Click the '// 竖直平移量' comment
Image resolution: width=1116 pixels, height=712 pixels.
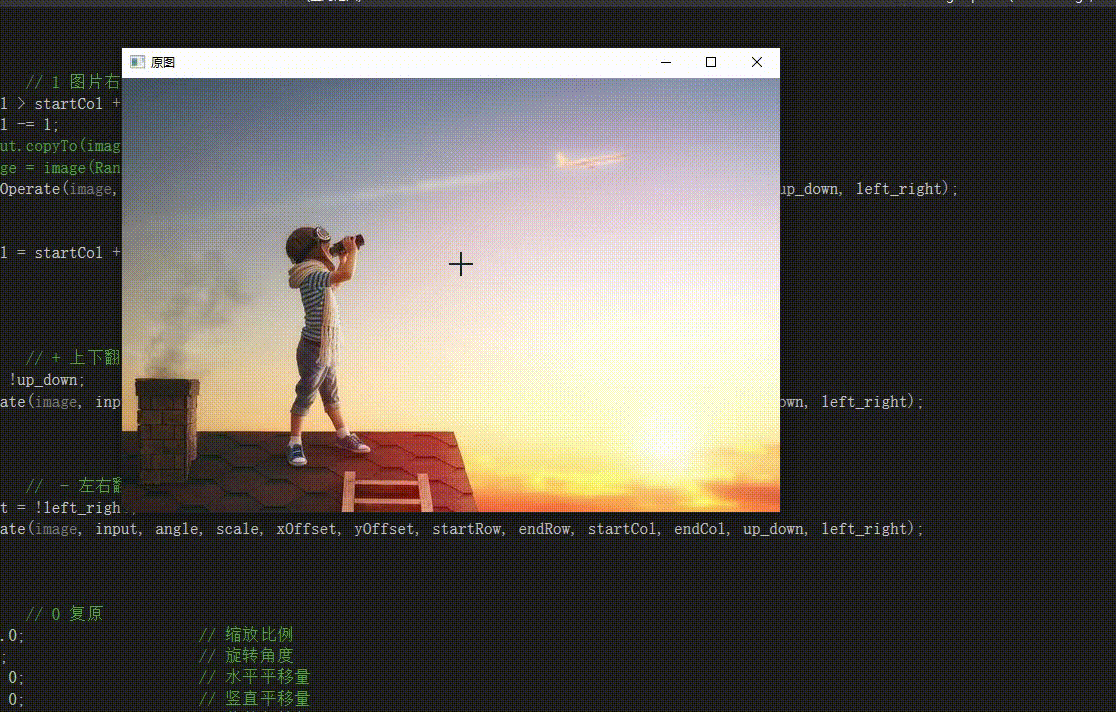[254, 698]
